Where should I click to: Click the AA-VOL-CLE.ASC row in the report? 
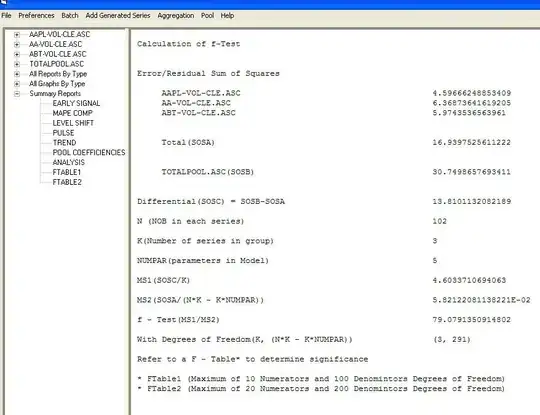(x=196, y=103)
